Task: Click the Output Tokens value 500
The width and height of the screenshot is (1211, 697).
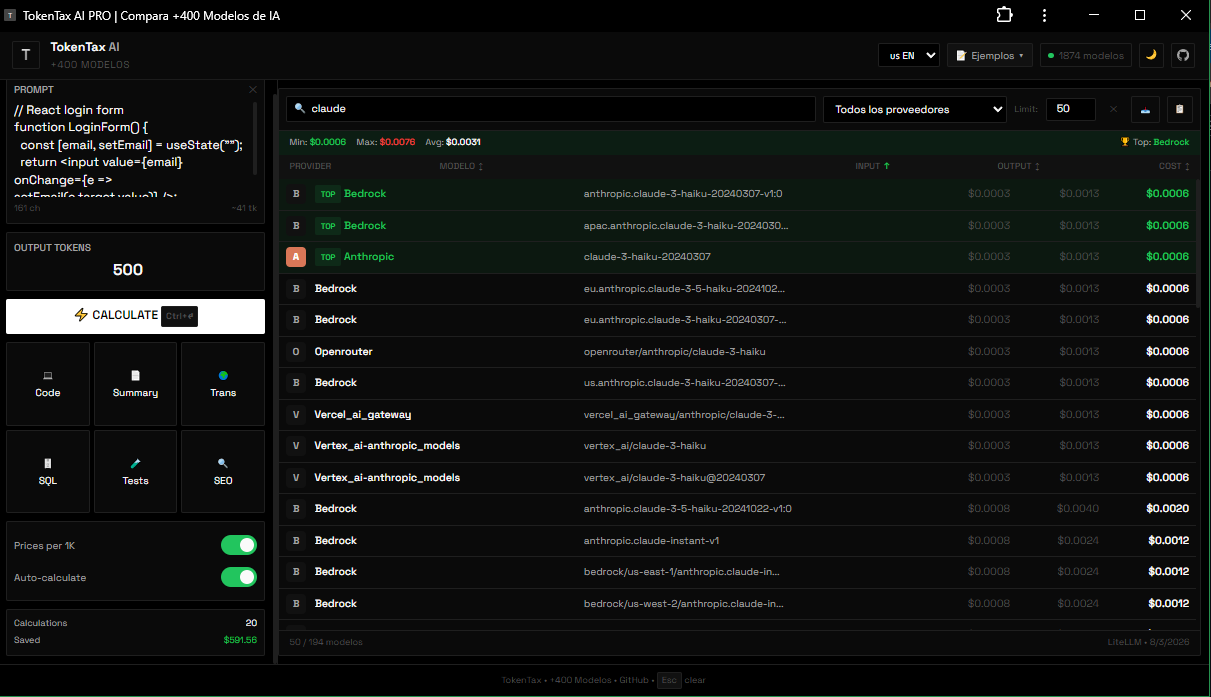Action: coord(128,270)
